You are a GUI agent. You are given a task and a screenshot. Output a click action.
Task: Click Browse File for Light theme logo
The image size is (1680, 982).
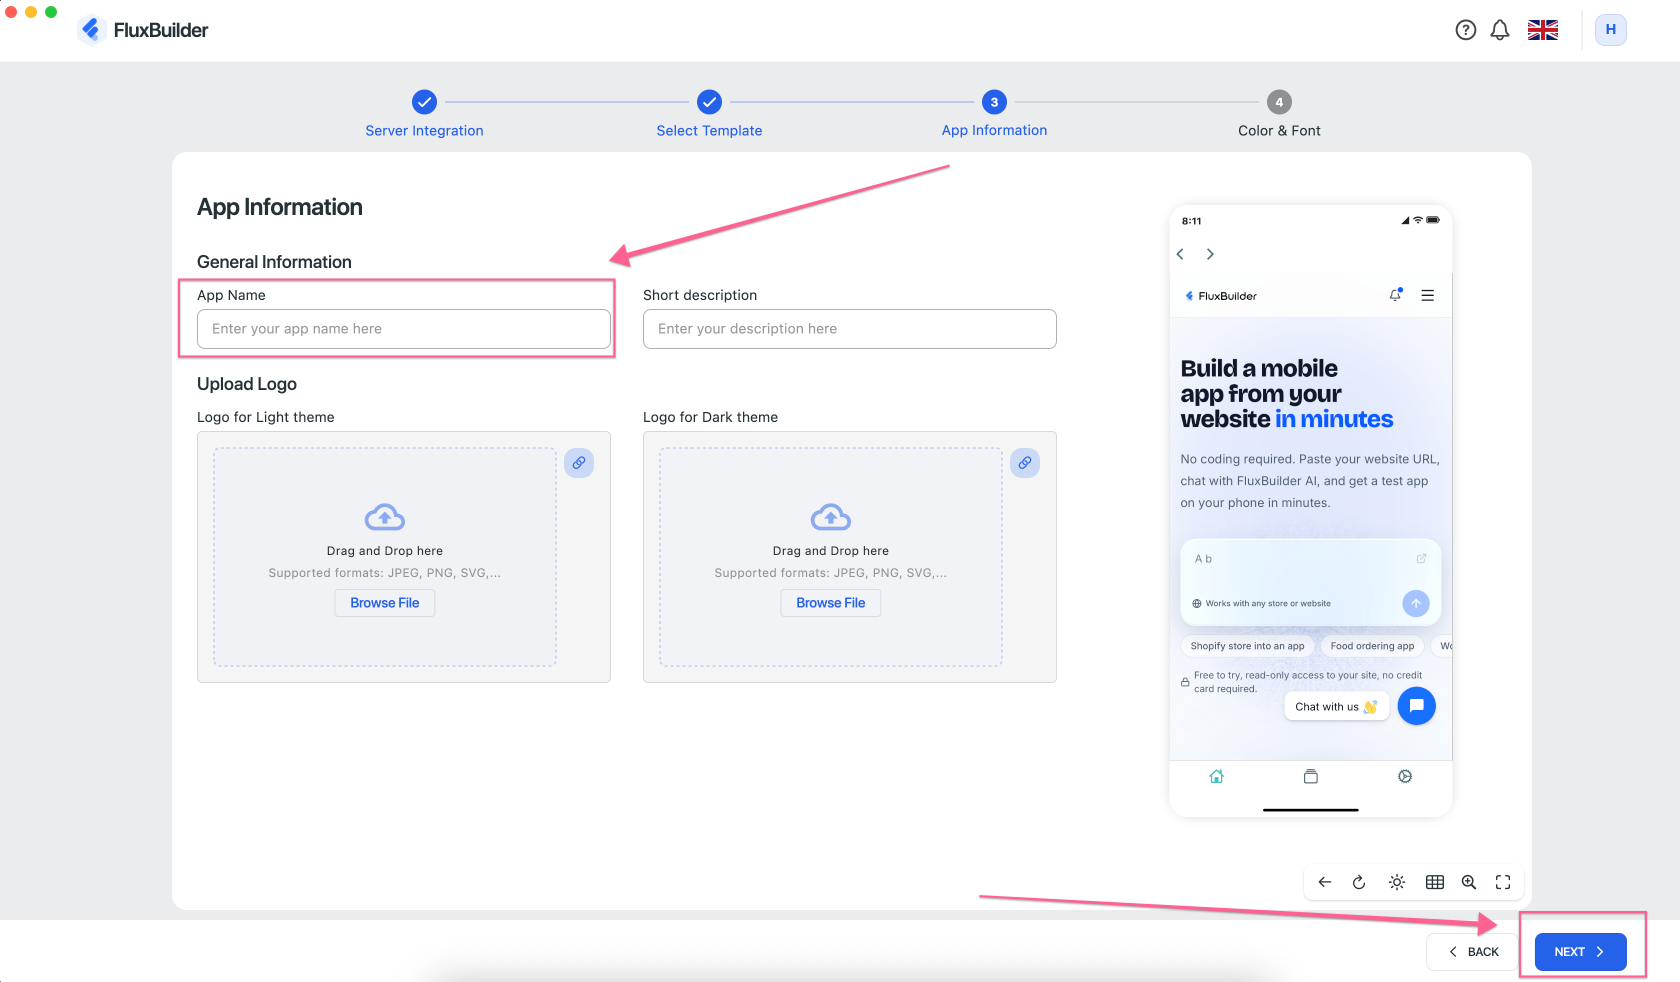coord(385,603)
